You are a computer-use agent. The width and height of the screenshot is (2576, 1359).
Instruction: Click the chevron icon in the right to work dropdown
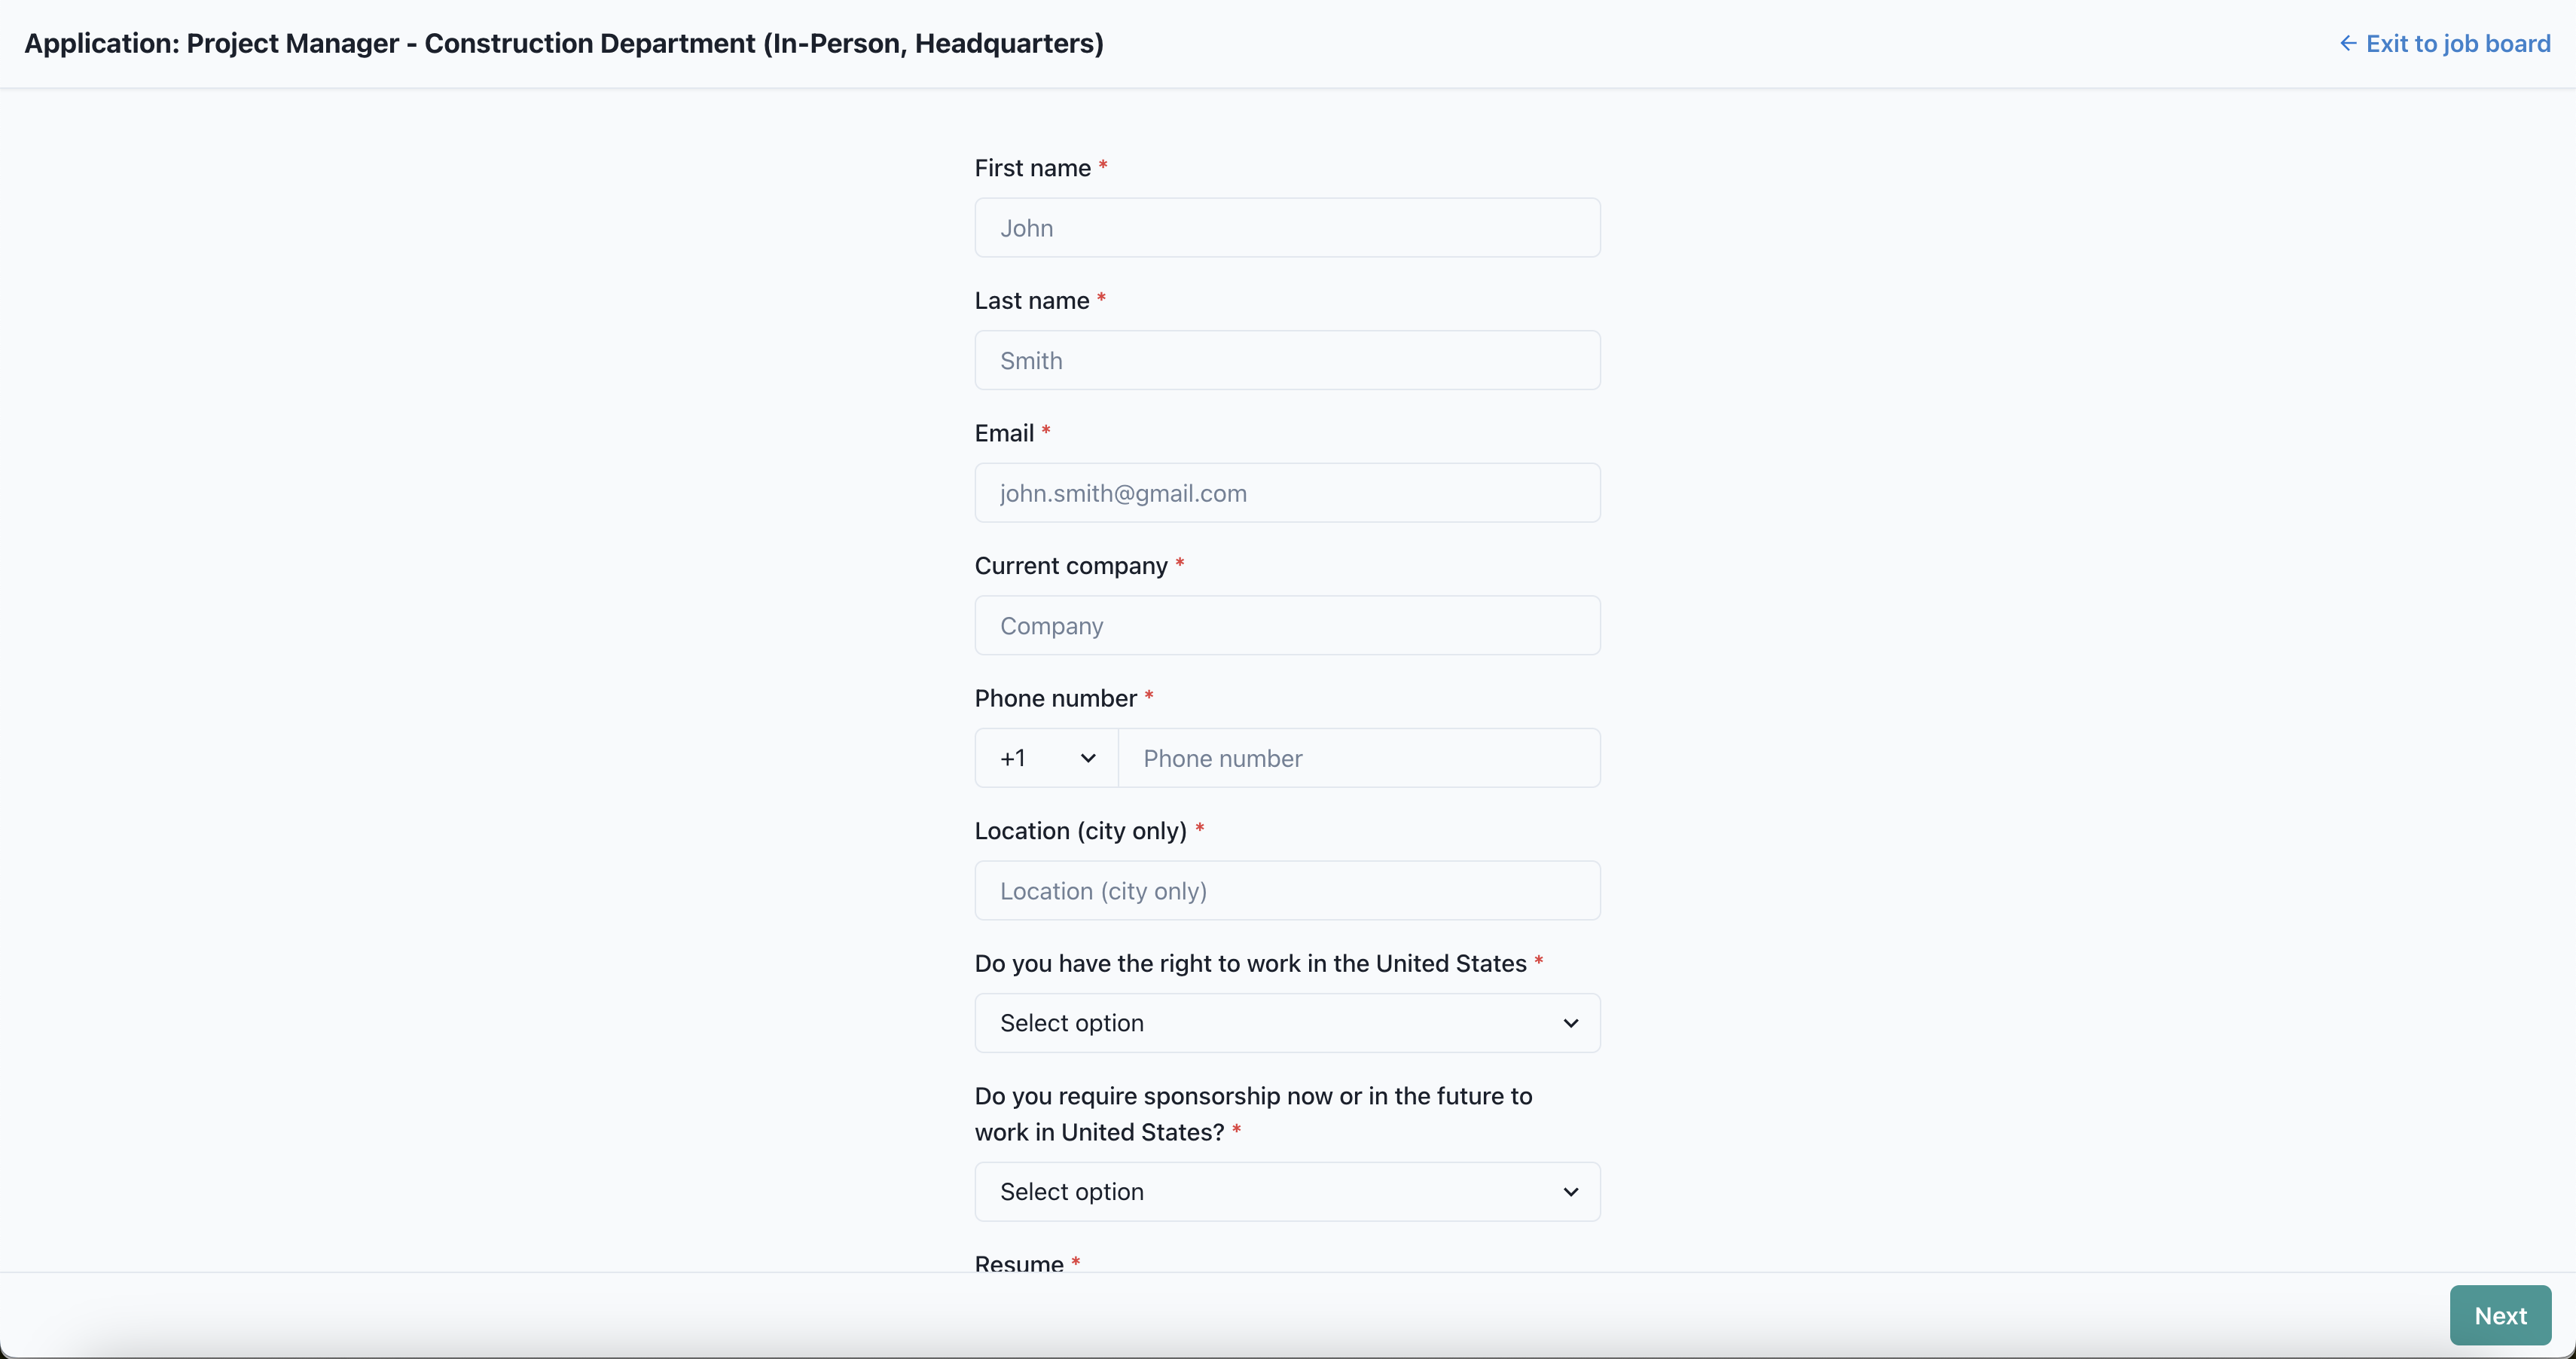point(1570,1023)
